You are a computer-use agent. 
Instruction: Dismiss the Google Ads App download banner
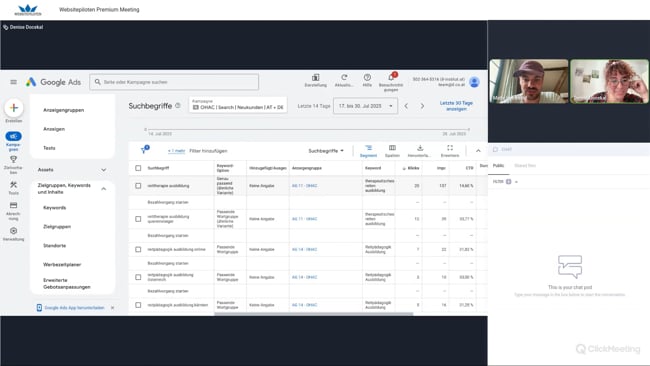point(112,308)
